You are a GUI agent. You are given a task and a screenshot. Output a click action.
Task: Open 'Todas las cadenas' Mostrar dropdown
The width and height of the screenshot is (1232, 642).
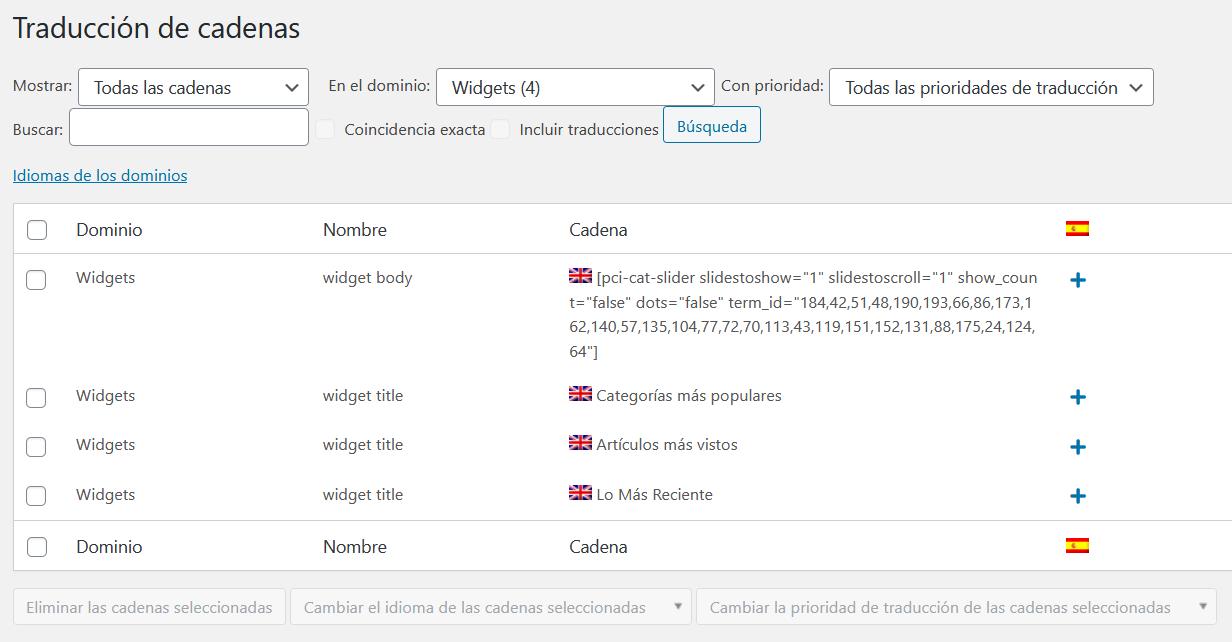point(193,87)
